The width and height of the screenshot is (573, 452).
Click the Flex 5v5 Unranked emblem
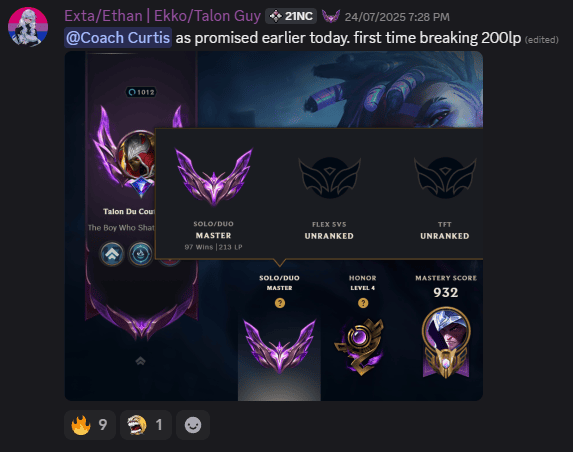click(x=329, y=178)
